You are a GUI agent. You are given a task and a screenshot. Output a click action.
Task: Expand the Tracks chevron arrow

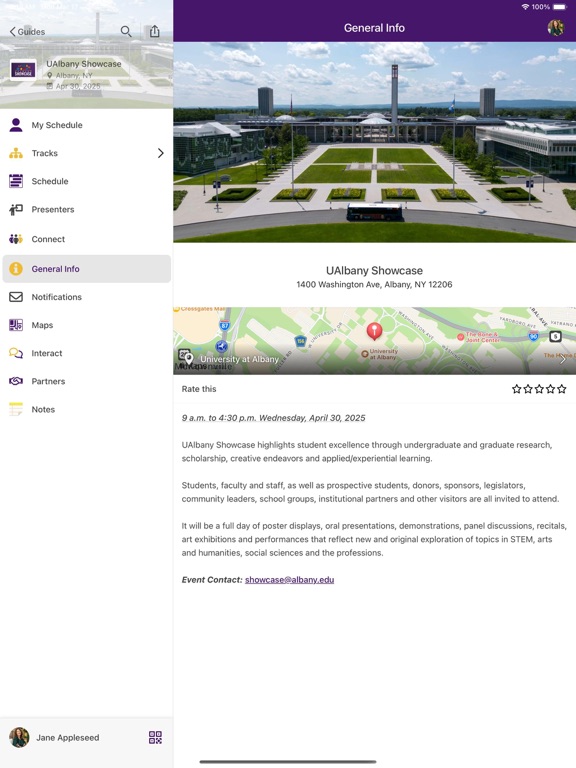[161, 153]
